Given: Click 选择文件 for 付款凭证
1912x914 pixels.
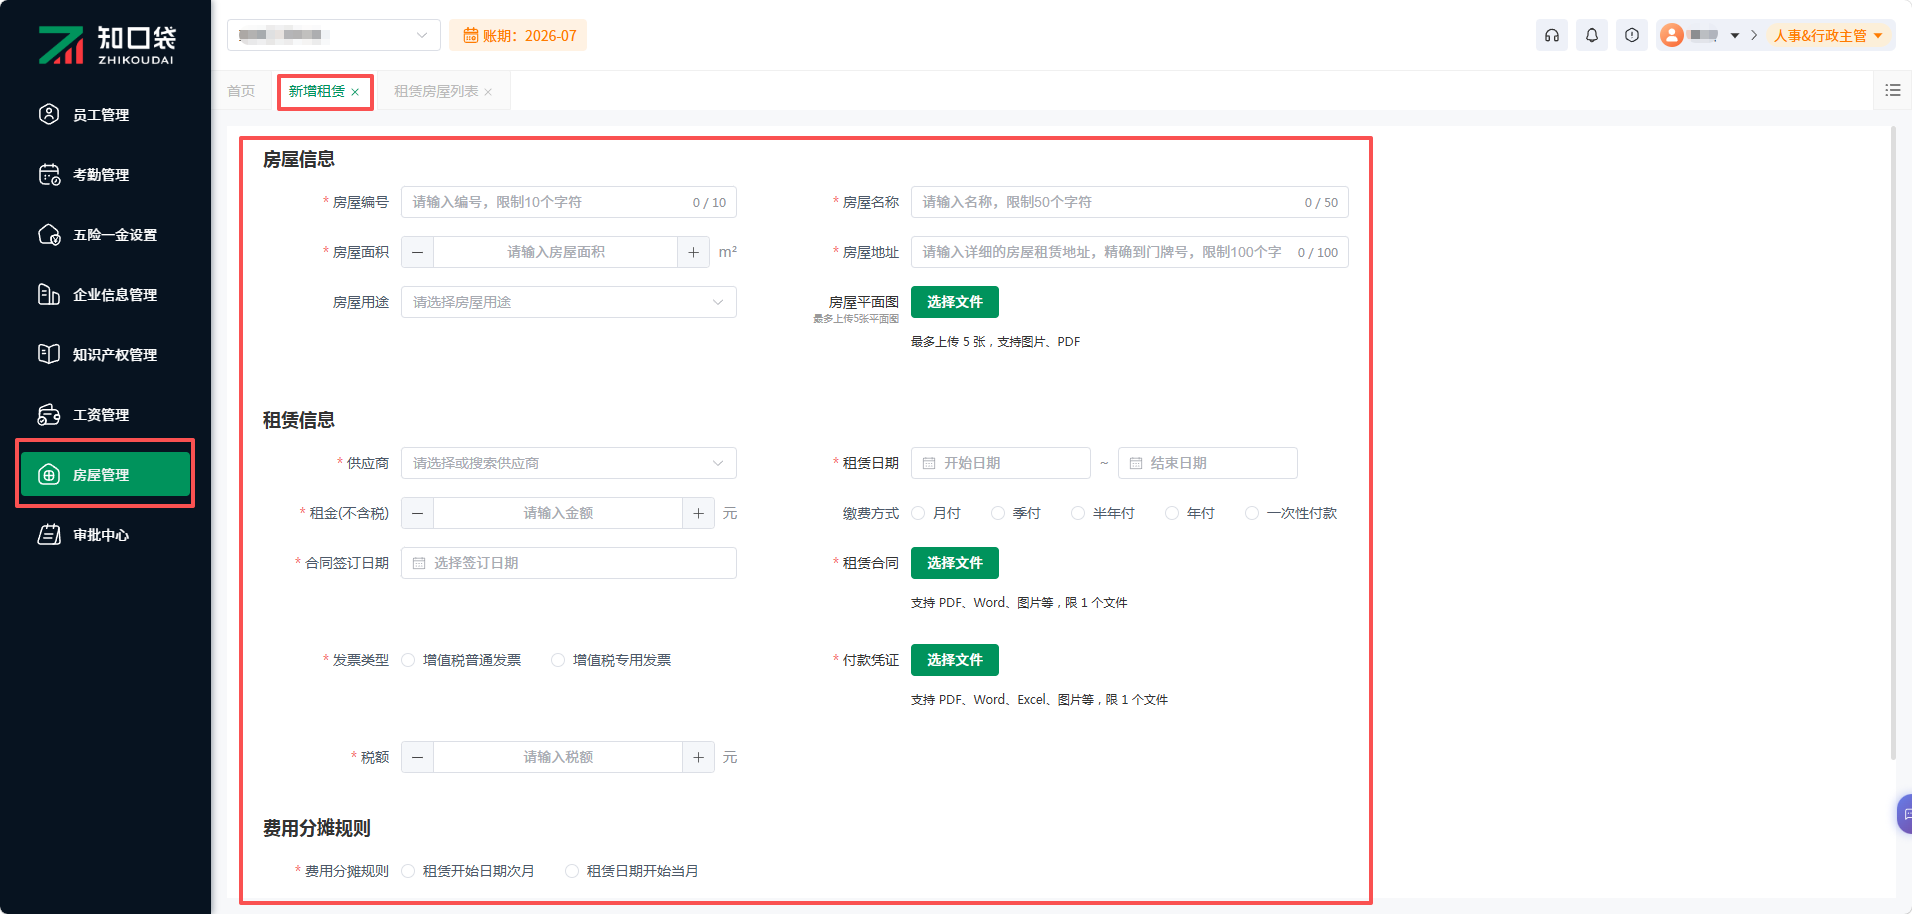Looking at the screenshot, I should click(955, 660).
